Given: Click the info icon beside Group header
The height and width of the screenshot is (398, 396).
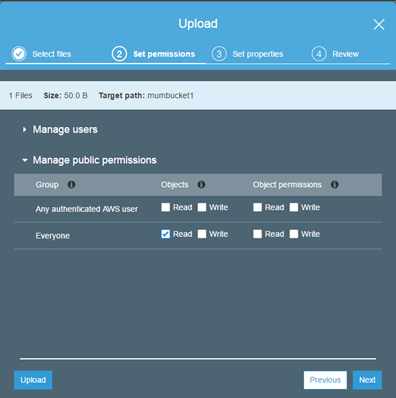Looking at the screenshot, I should tap(71, 185).
